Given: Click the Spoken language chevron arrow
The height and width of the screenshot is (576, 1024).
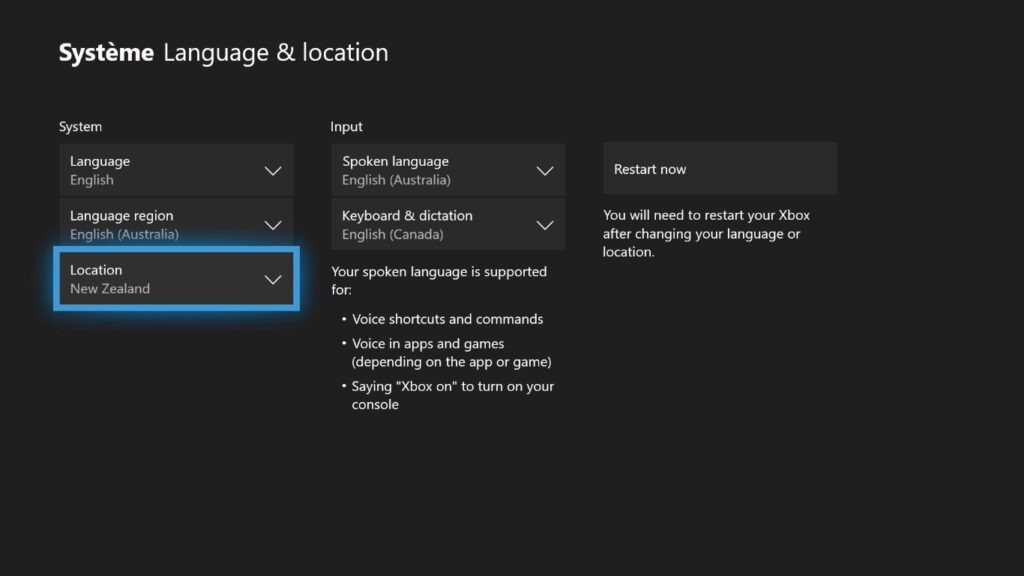Looking at the screenshot, I should [545, 171].
